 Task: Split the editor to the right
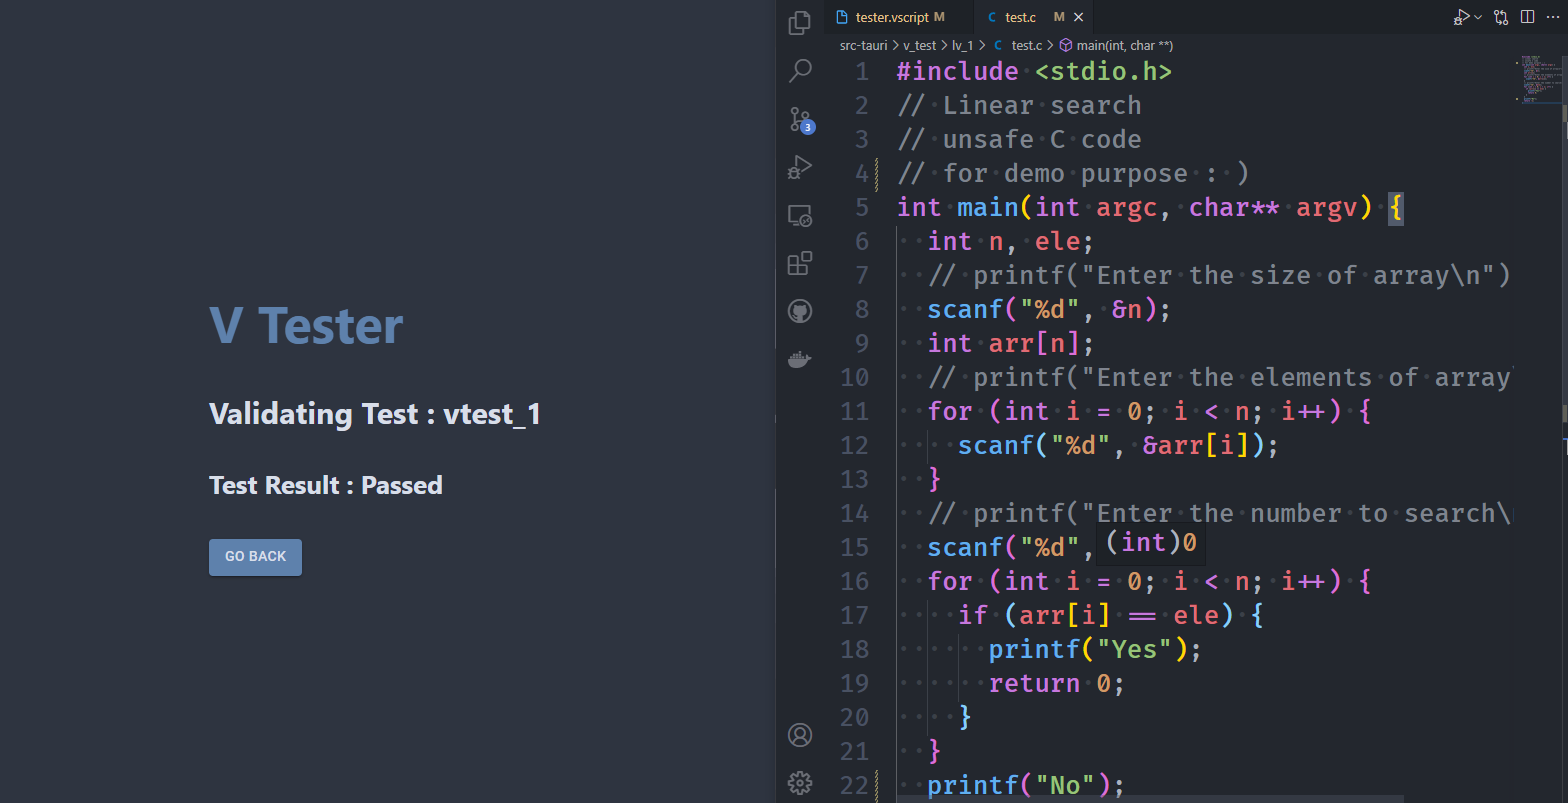tap(1527, 17)
